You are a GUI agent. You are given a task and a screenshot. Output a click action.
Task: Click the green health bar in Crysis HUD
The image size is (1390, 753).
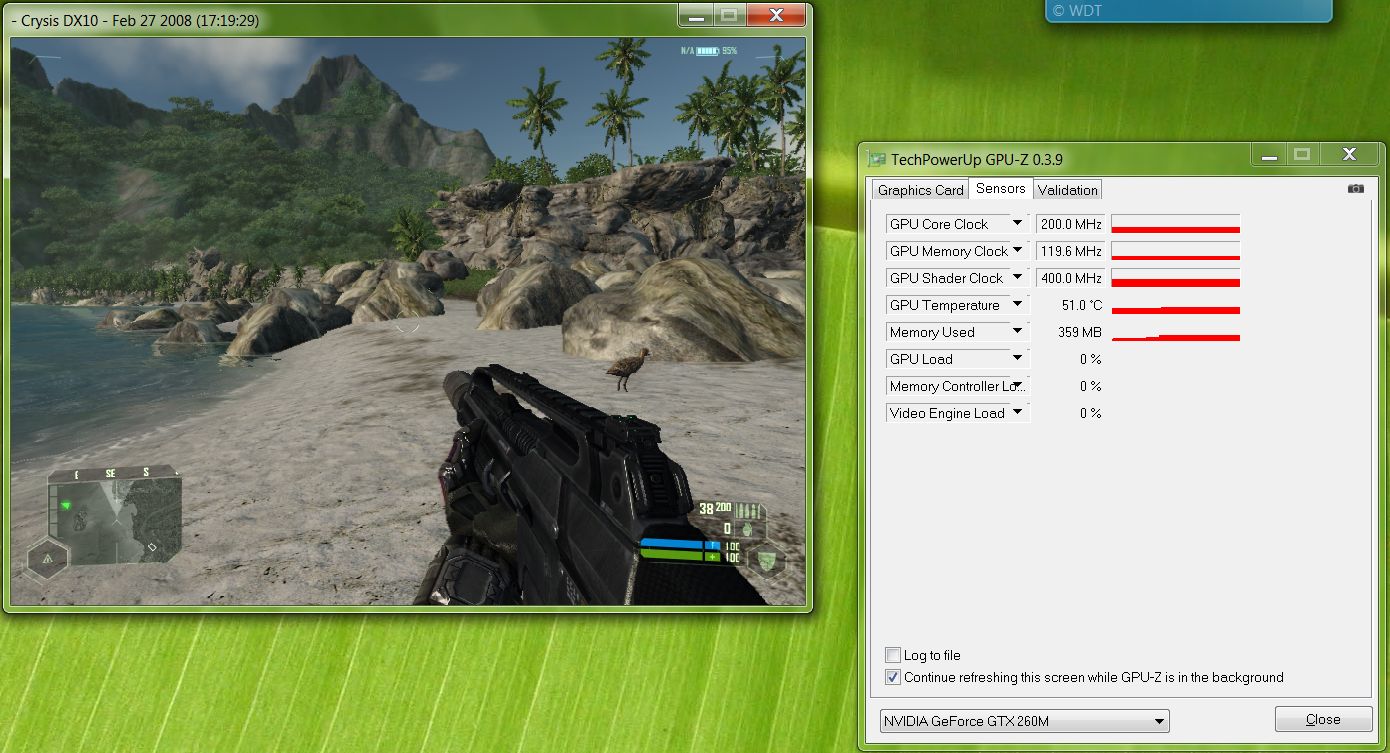[x=680, y=557]
